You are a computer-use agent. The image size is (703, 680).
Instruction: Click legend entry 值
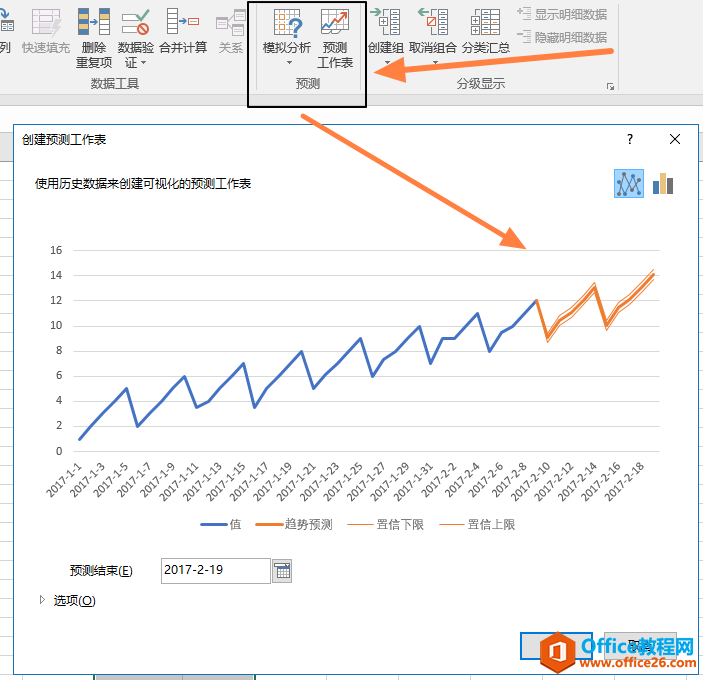pyautogui.click(x=221, y=524)
